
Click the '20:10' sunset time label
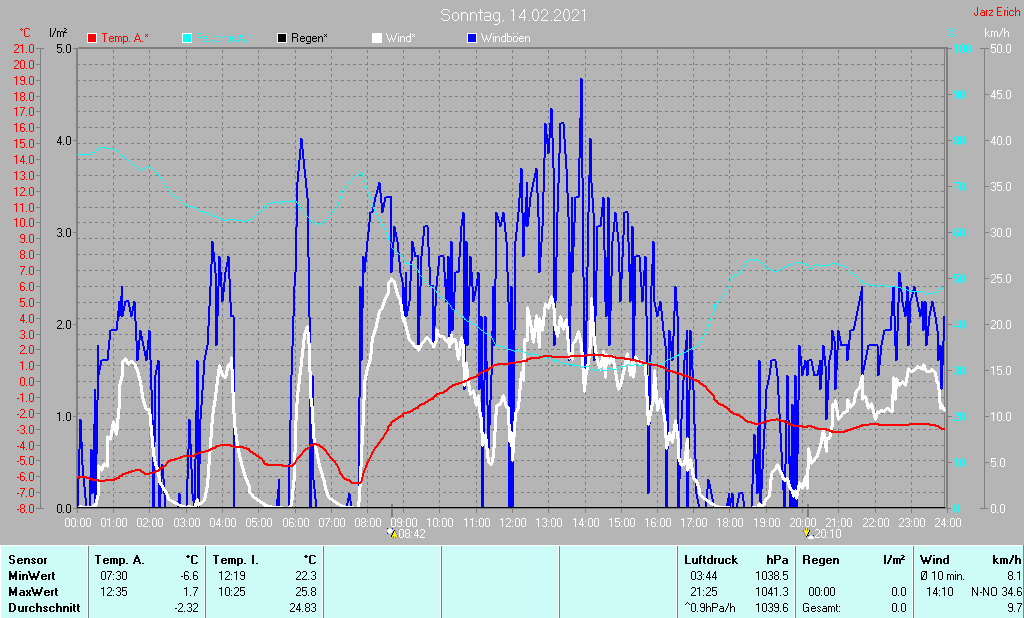(827, 534)
